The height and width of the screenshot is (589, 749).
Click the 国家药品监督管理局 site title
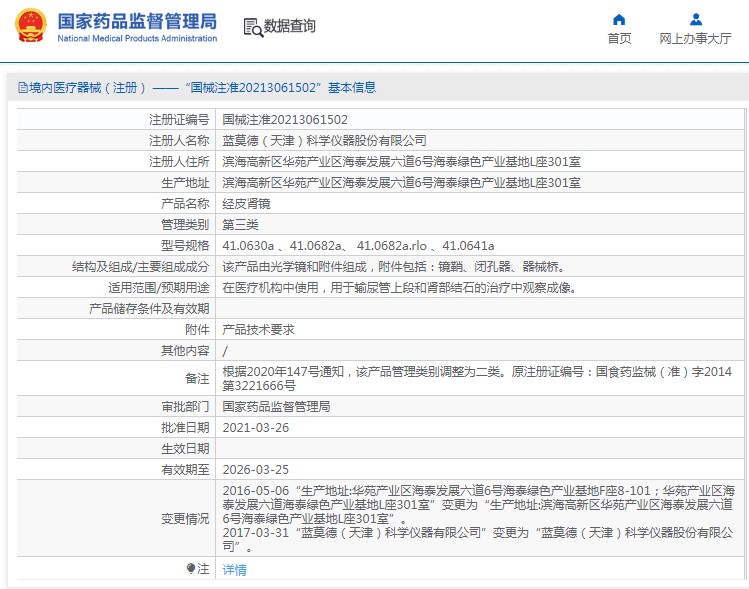tap(137, 20)
